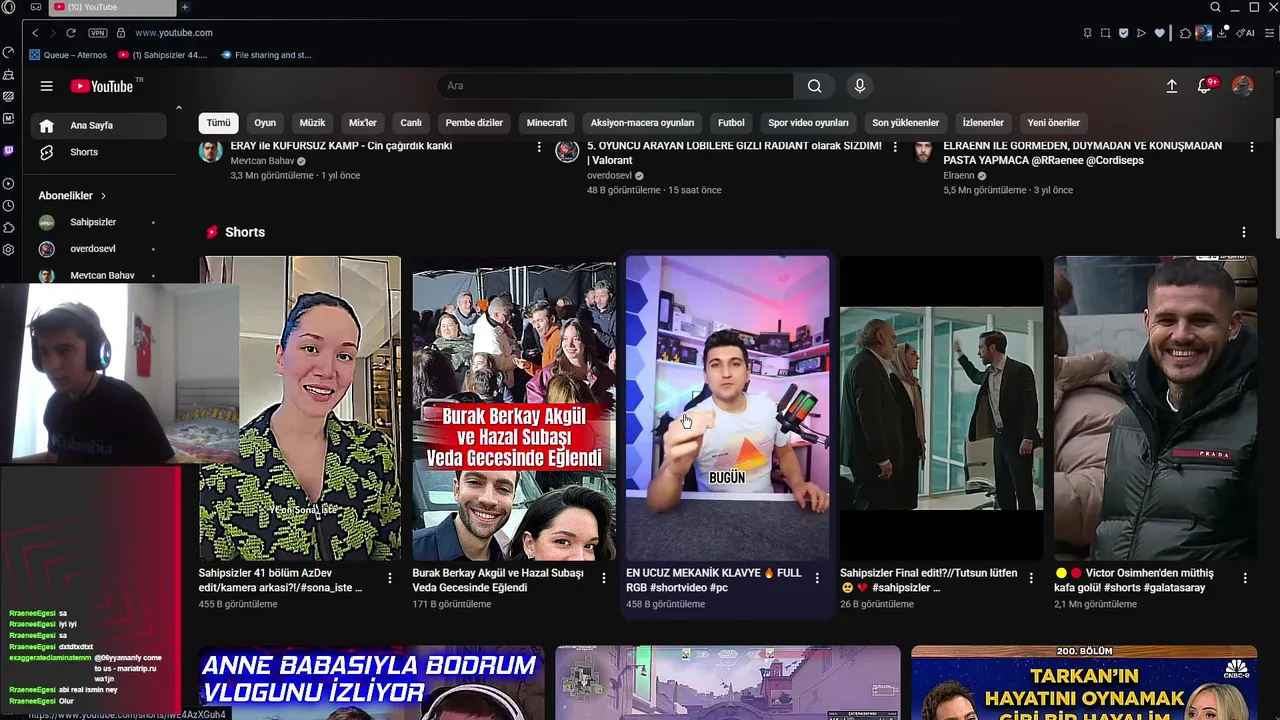Open more options for Burak Berkay Akgül short
Image resolution: width=1280 pixels, height=720 pixels.
pyautogui.click(x=603, y=578)
